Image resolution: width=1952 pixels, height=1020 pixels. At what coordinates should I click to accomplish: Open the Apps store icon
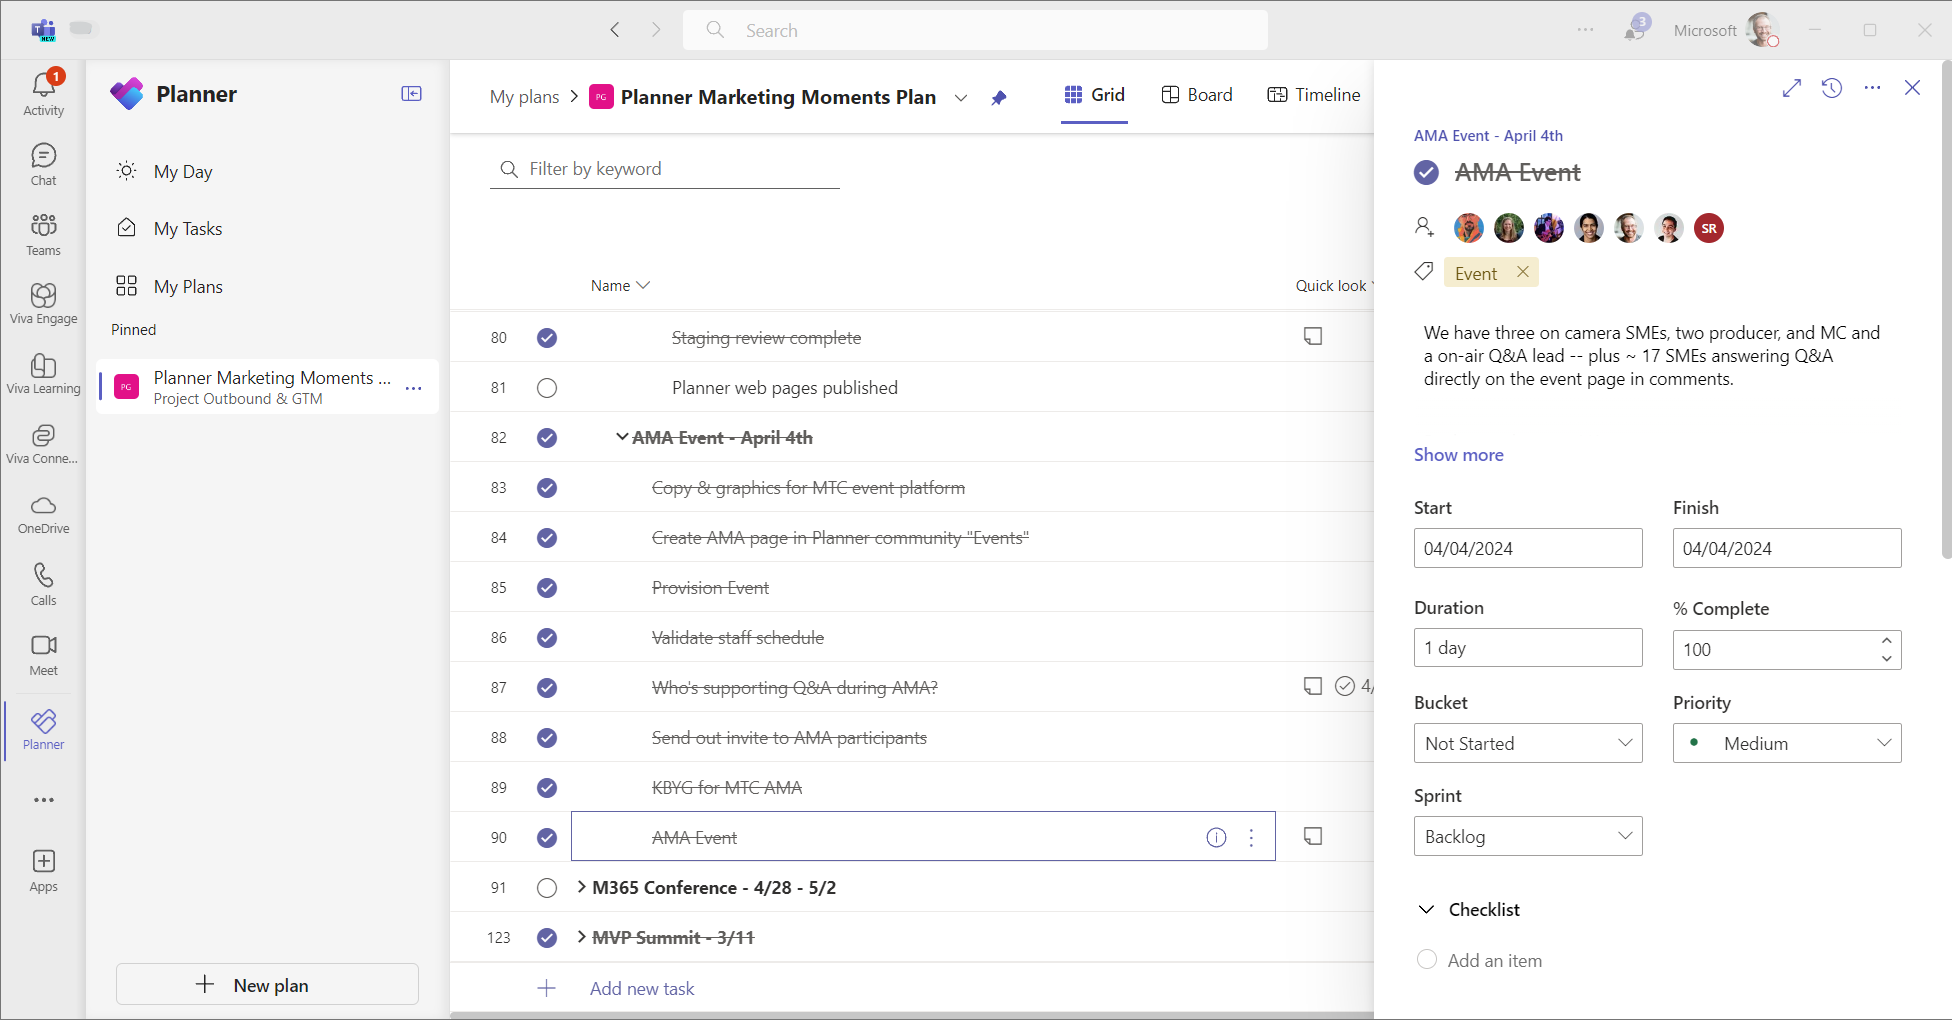[44, 871]
